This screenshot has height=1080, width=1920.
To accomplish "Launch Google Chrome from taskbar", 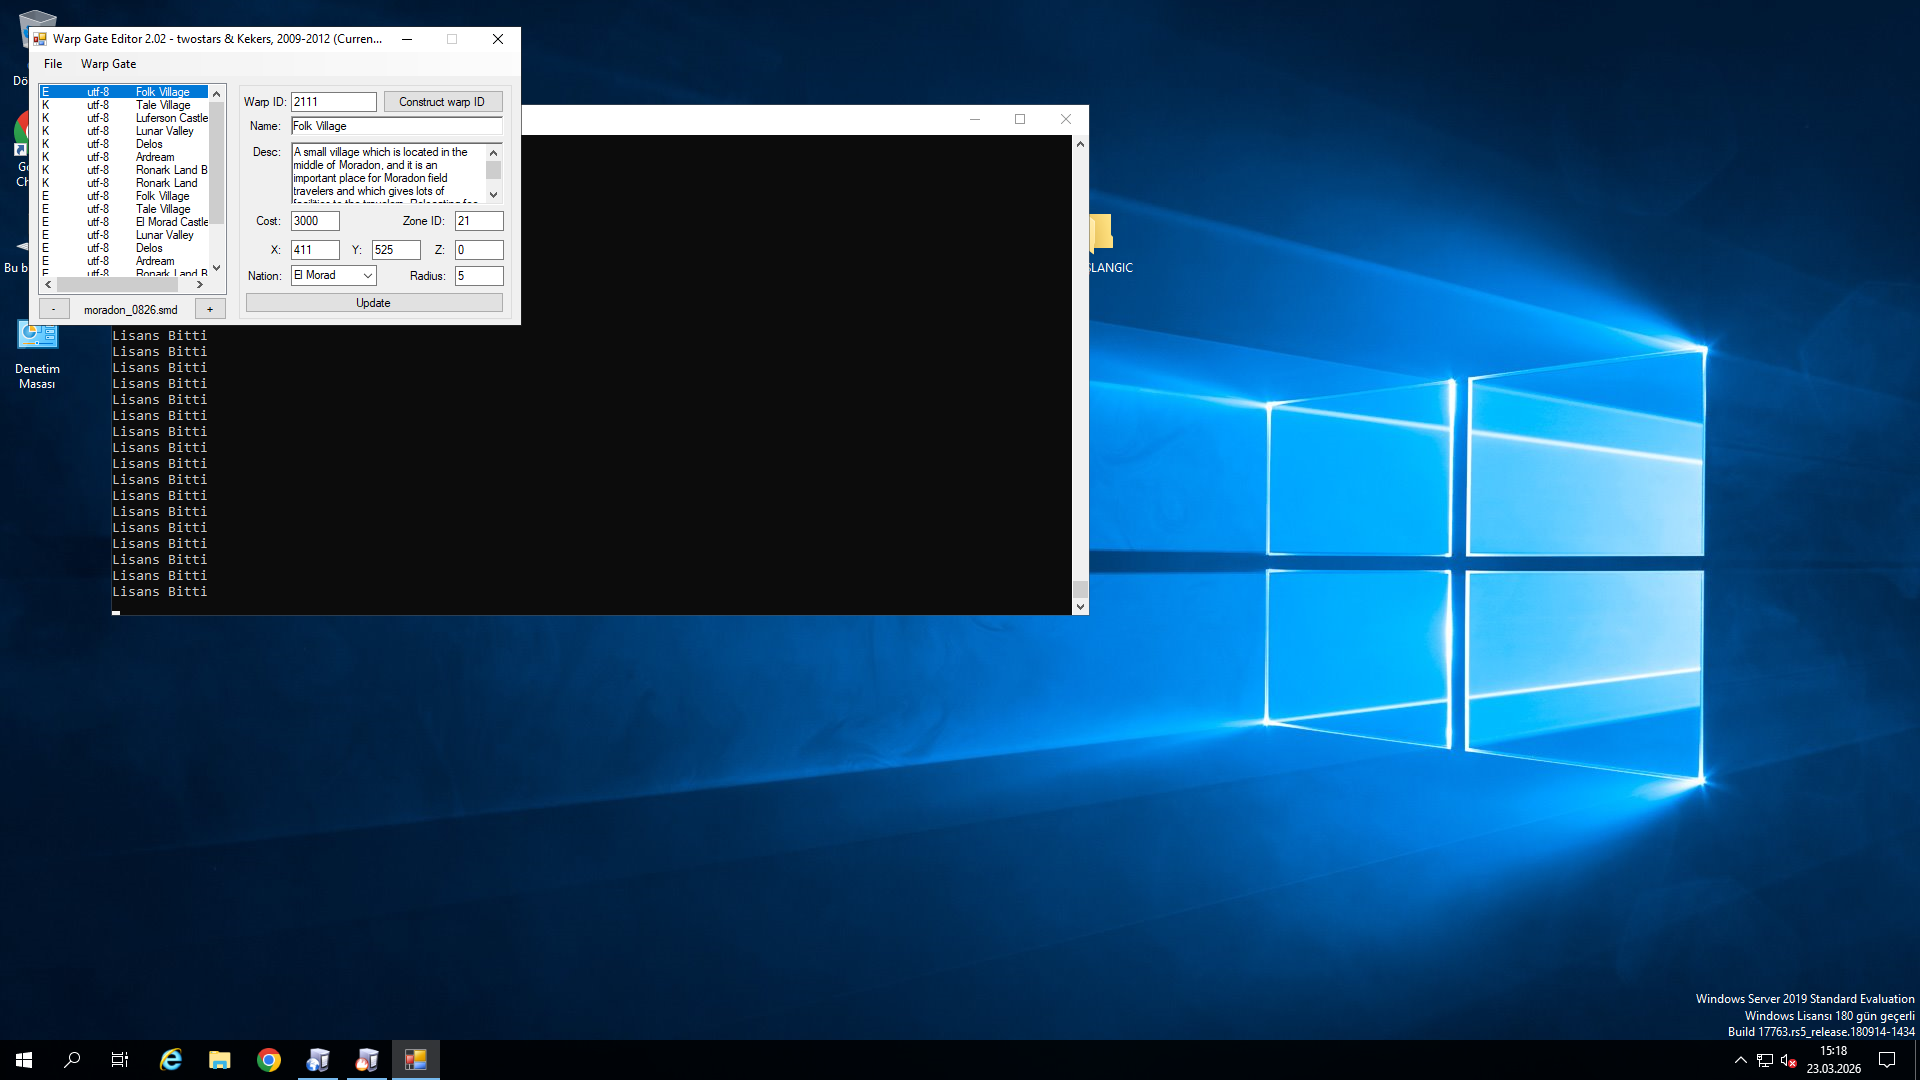I will [x=269, y=1060].
